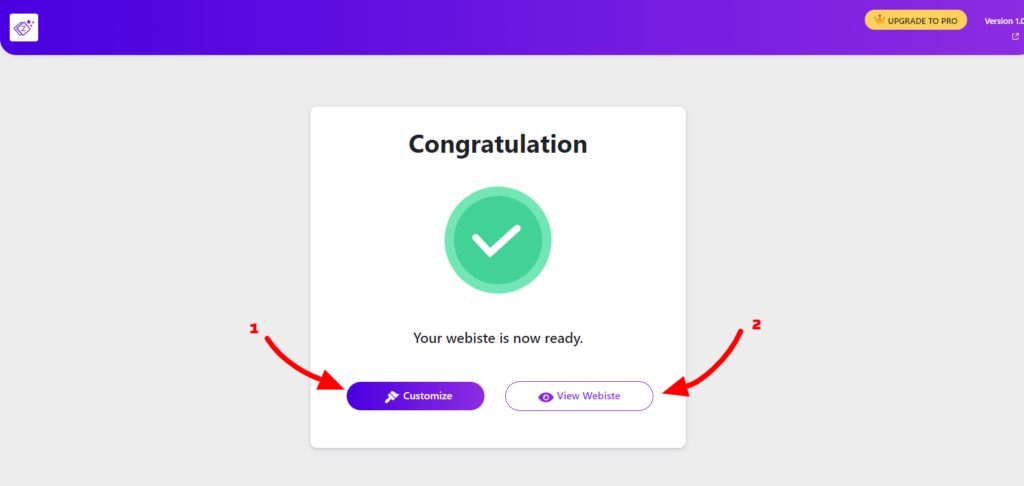Click the eye icon on View Webiste
The image size is (1024, 486).
pyautogui.click(x=545, y=397)
